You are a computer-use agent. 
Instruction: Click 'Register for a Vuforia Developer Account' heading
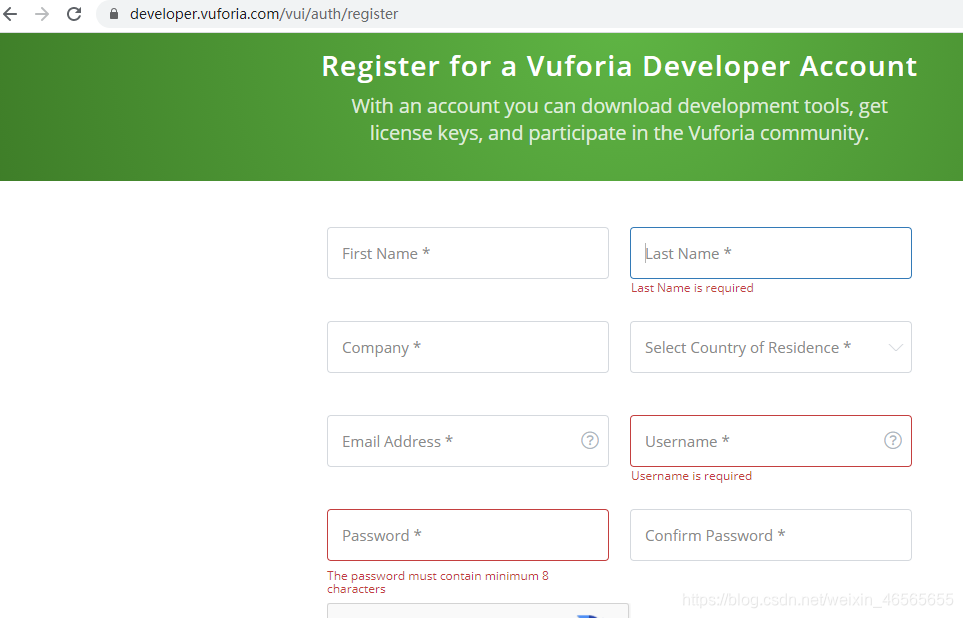tap(619, 66)
